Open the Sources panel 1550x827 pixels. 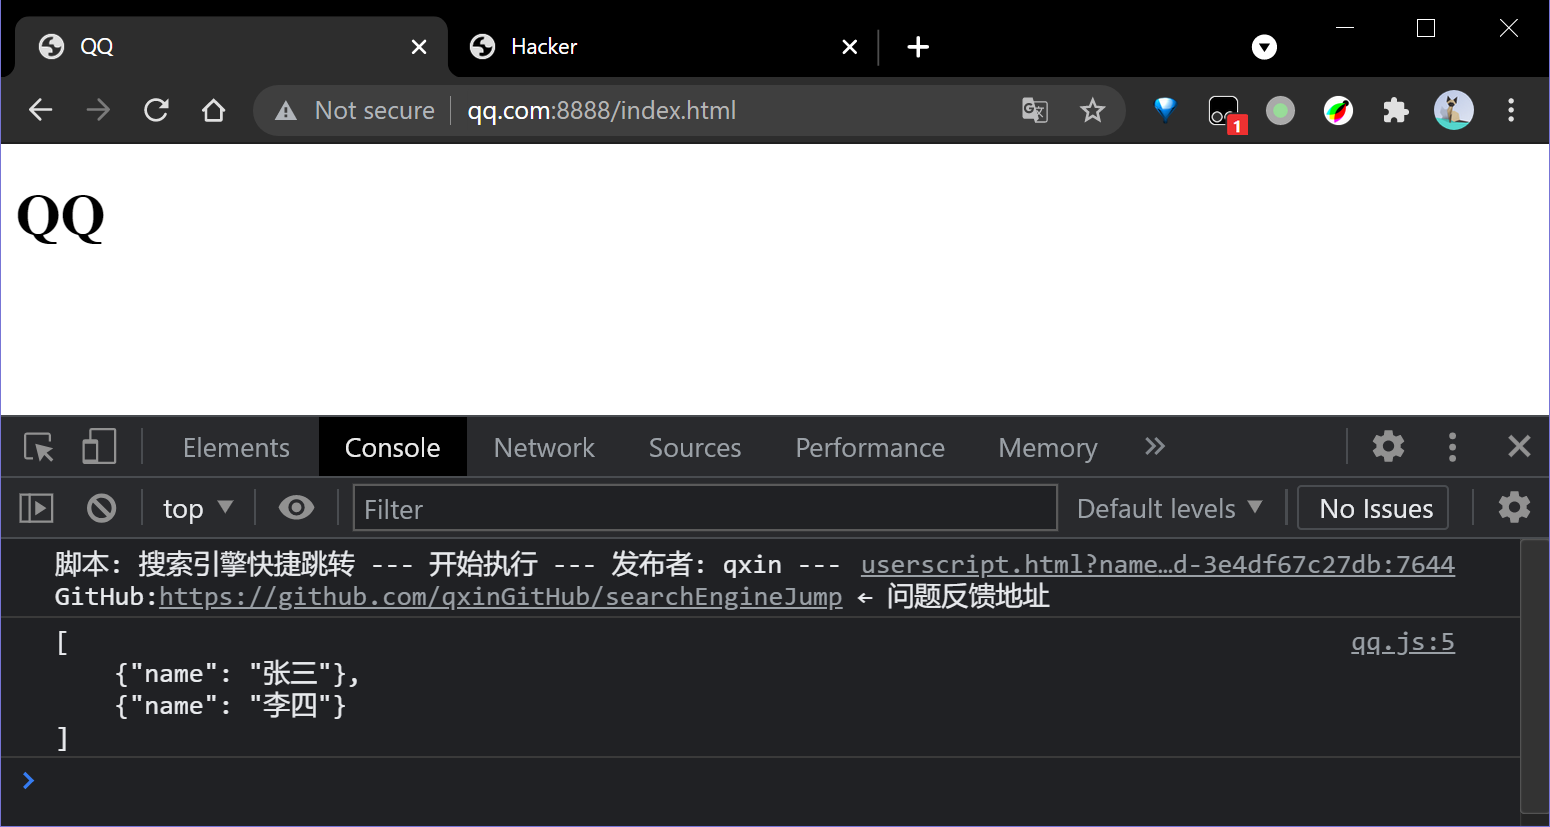click(x=695, y=447)
